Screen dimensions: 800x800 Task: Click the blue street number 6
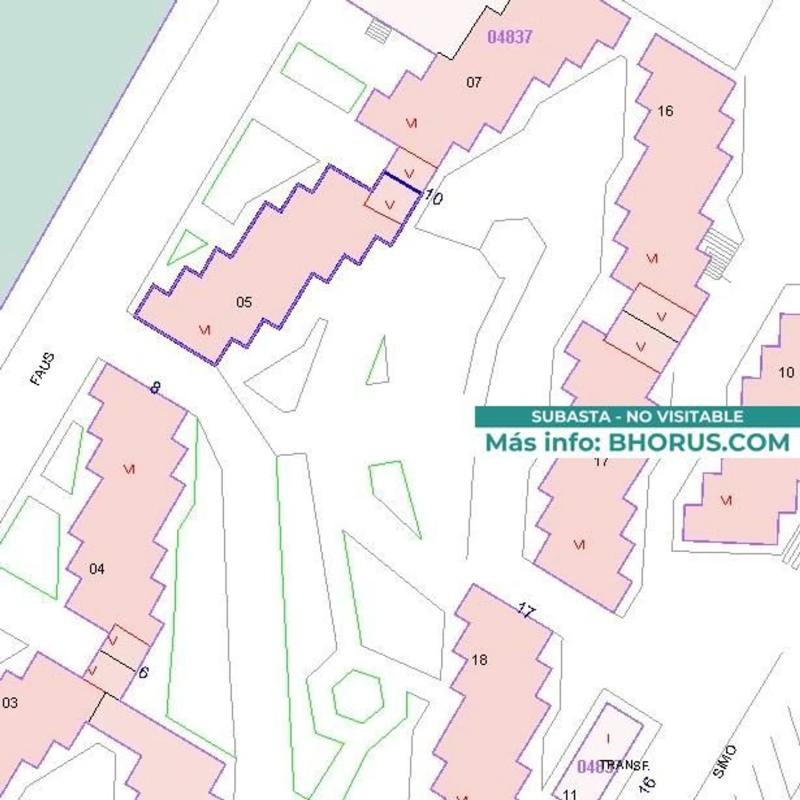[143, 672]
